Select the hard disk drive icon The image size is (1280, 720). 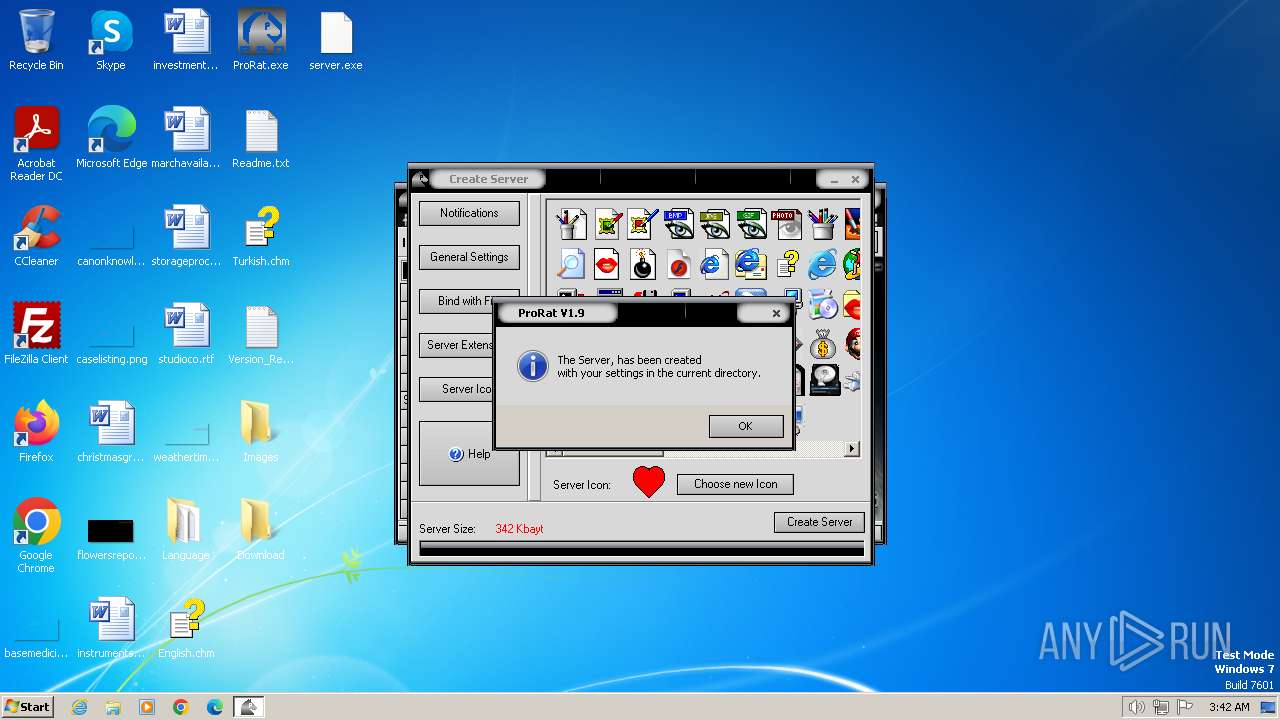coord(826,380)
